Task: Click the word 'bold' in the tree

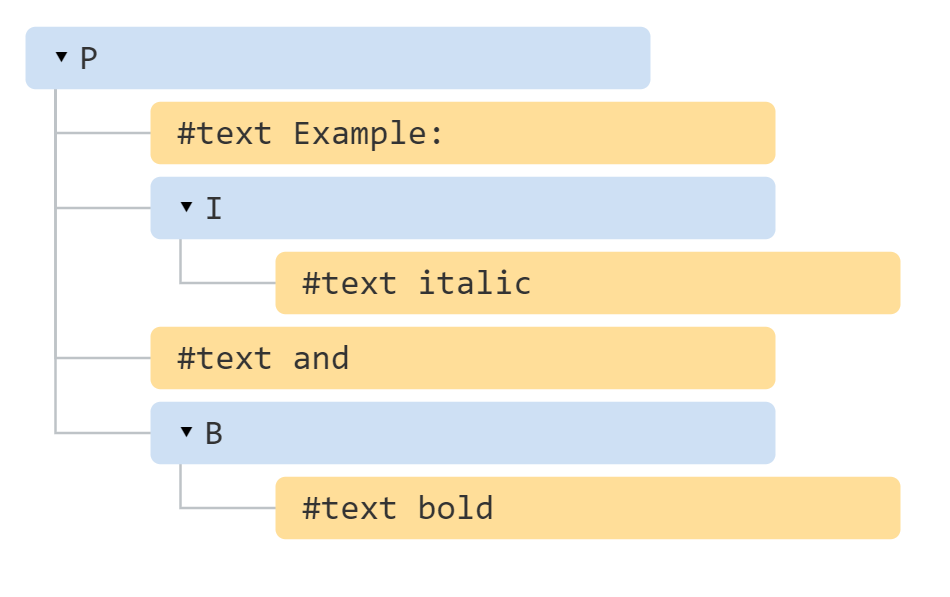Action: click(456, 508)
